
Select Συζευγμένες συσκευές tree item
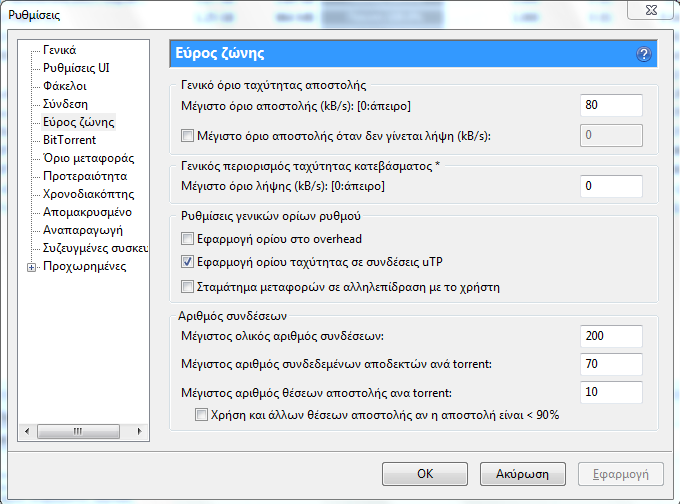pyautogui.click(x=95, y=248)
